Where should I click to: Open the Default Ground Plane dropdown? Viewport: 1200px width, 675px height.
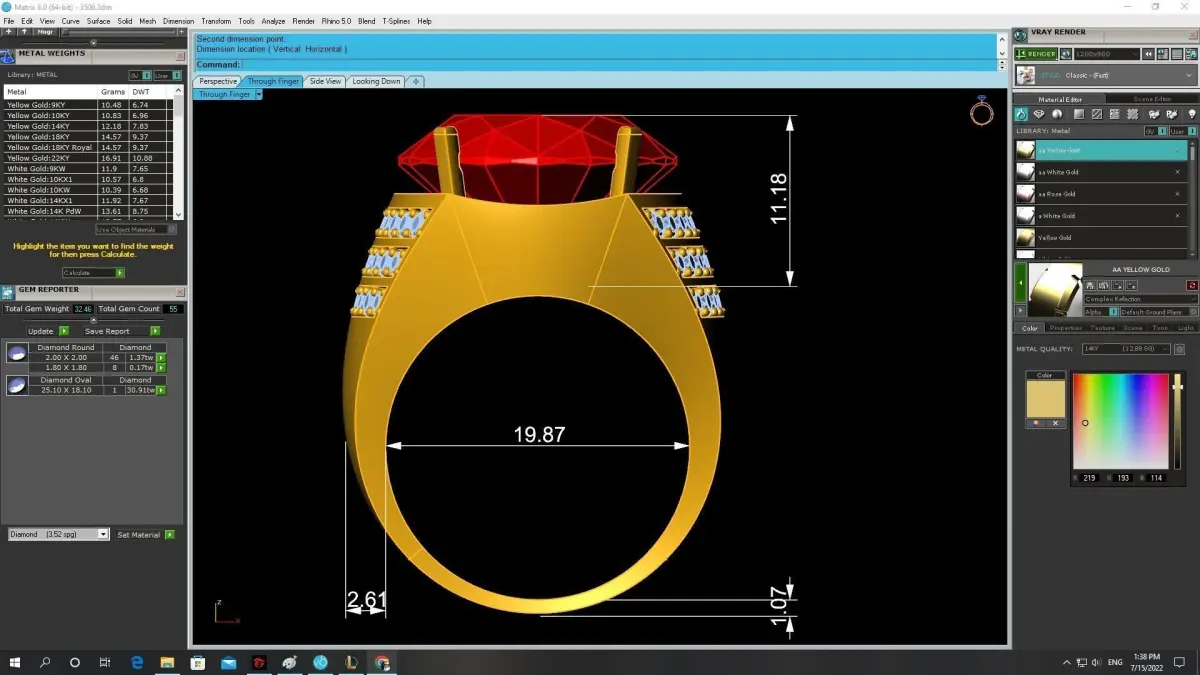tap(1158, 312)
